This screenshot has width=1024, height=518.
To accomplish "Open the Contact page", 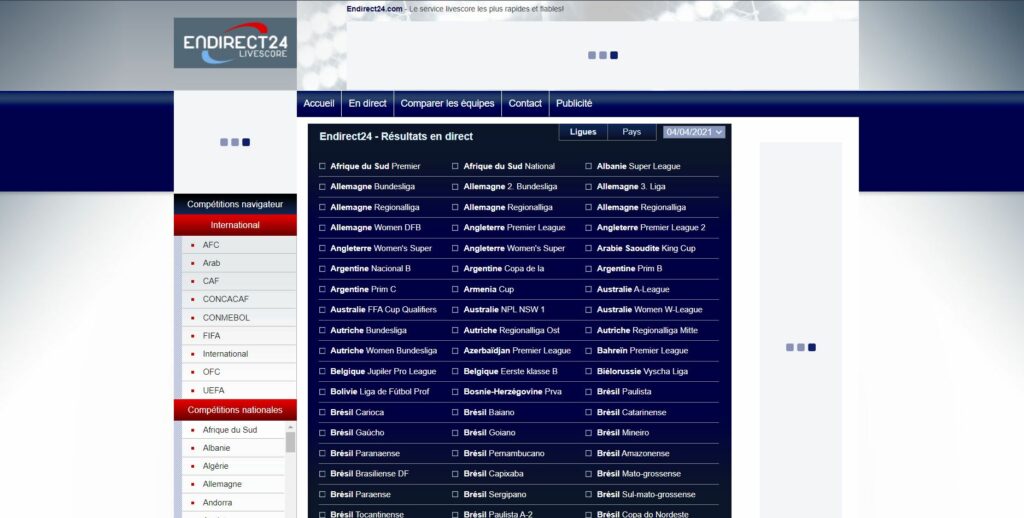I will [x=525, y=103].
